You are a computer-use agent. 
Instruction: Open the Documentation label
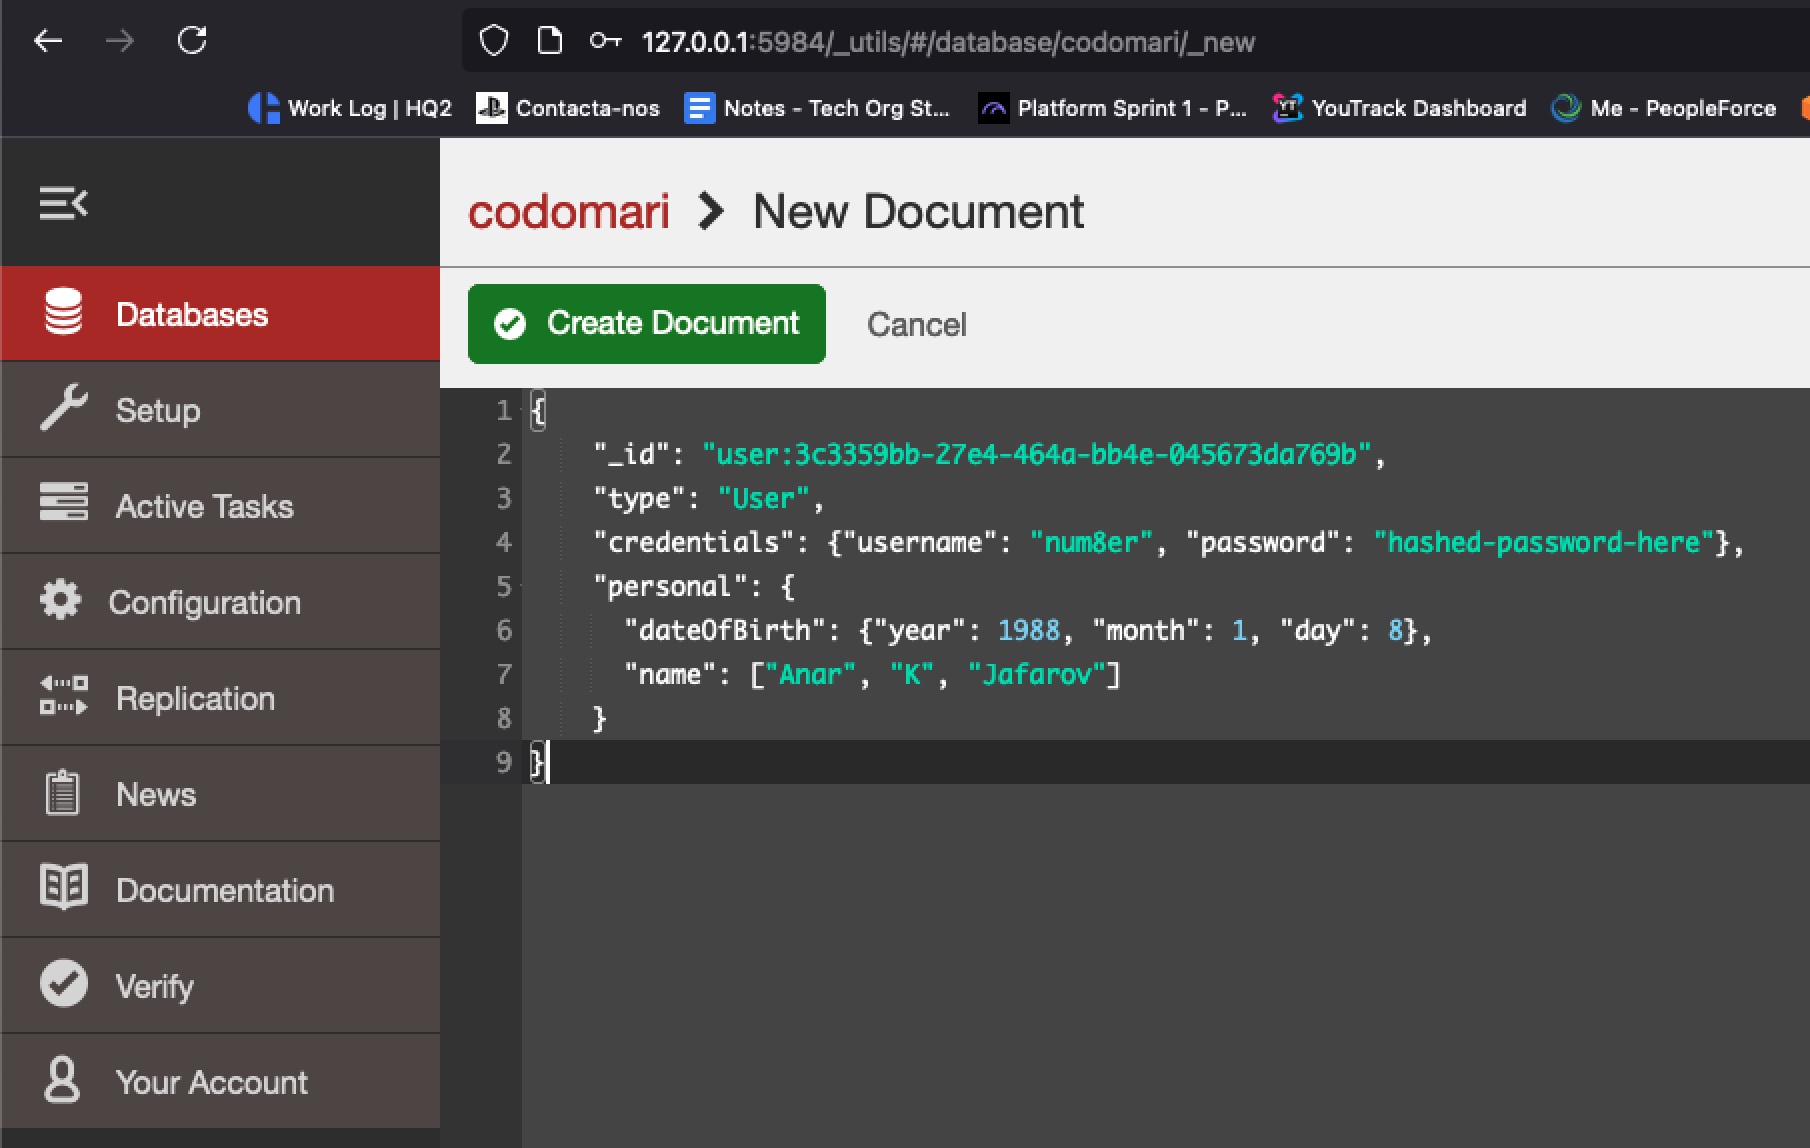pyautogui.click(x=225, y=890)
